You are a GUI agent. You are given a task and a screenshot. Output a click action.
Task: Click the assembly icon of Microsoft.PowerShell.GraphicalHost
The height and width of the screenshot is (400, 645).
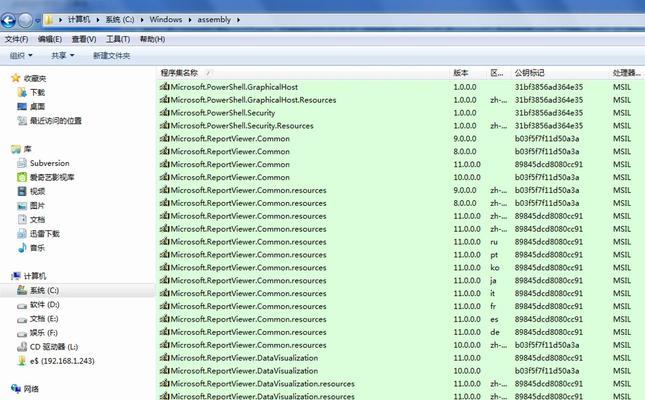click(x=165, y=86)
